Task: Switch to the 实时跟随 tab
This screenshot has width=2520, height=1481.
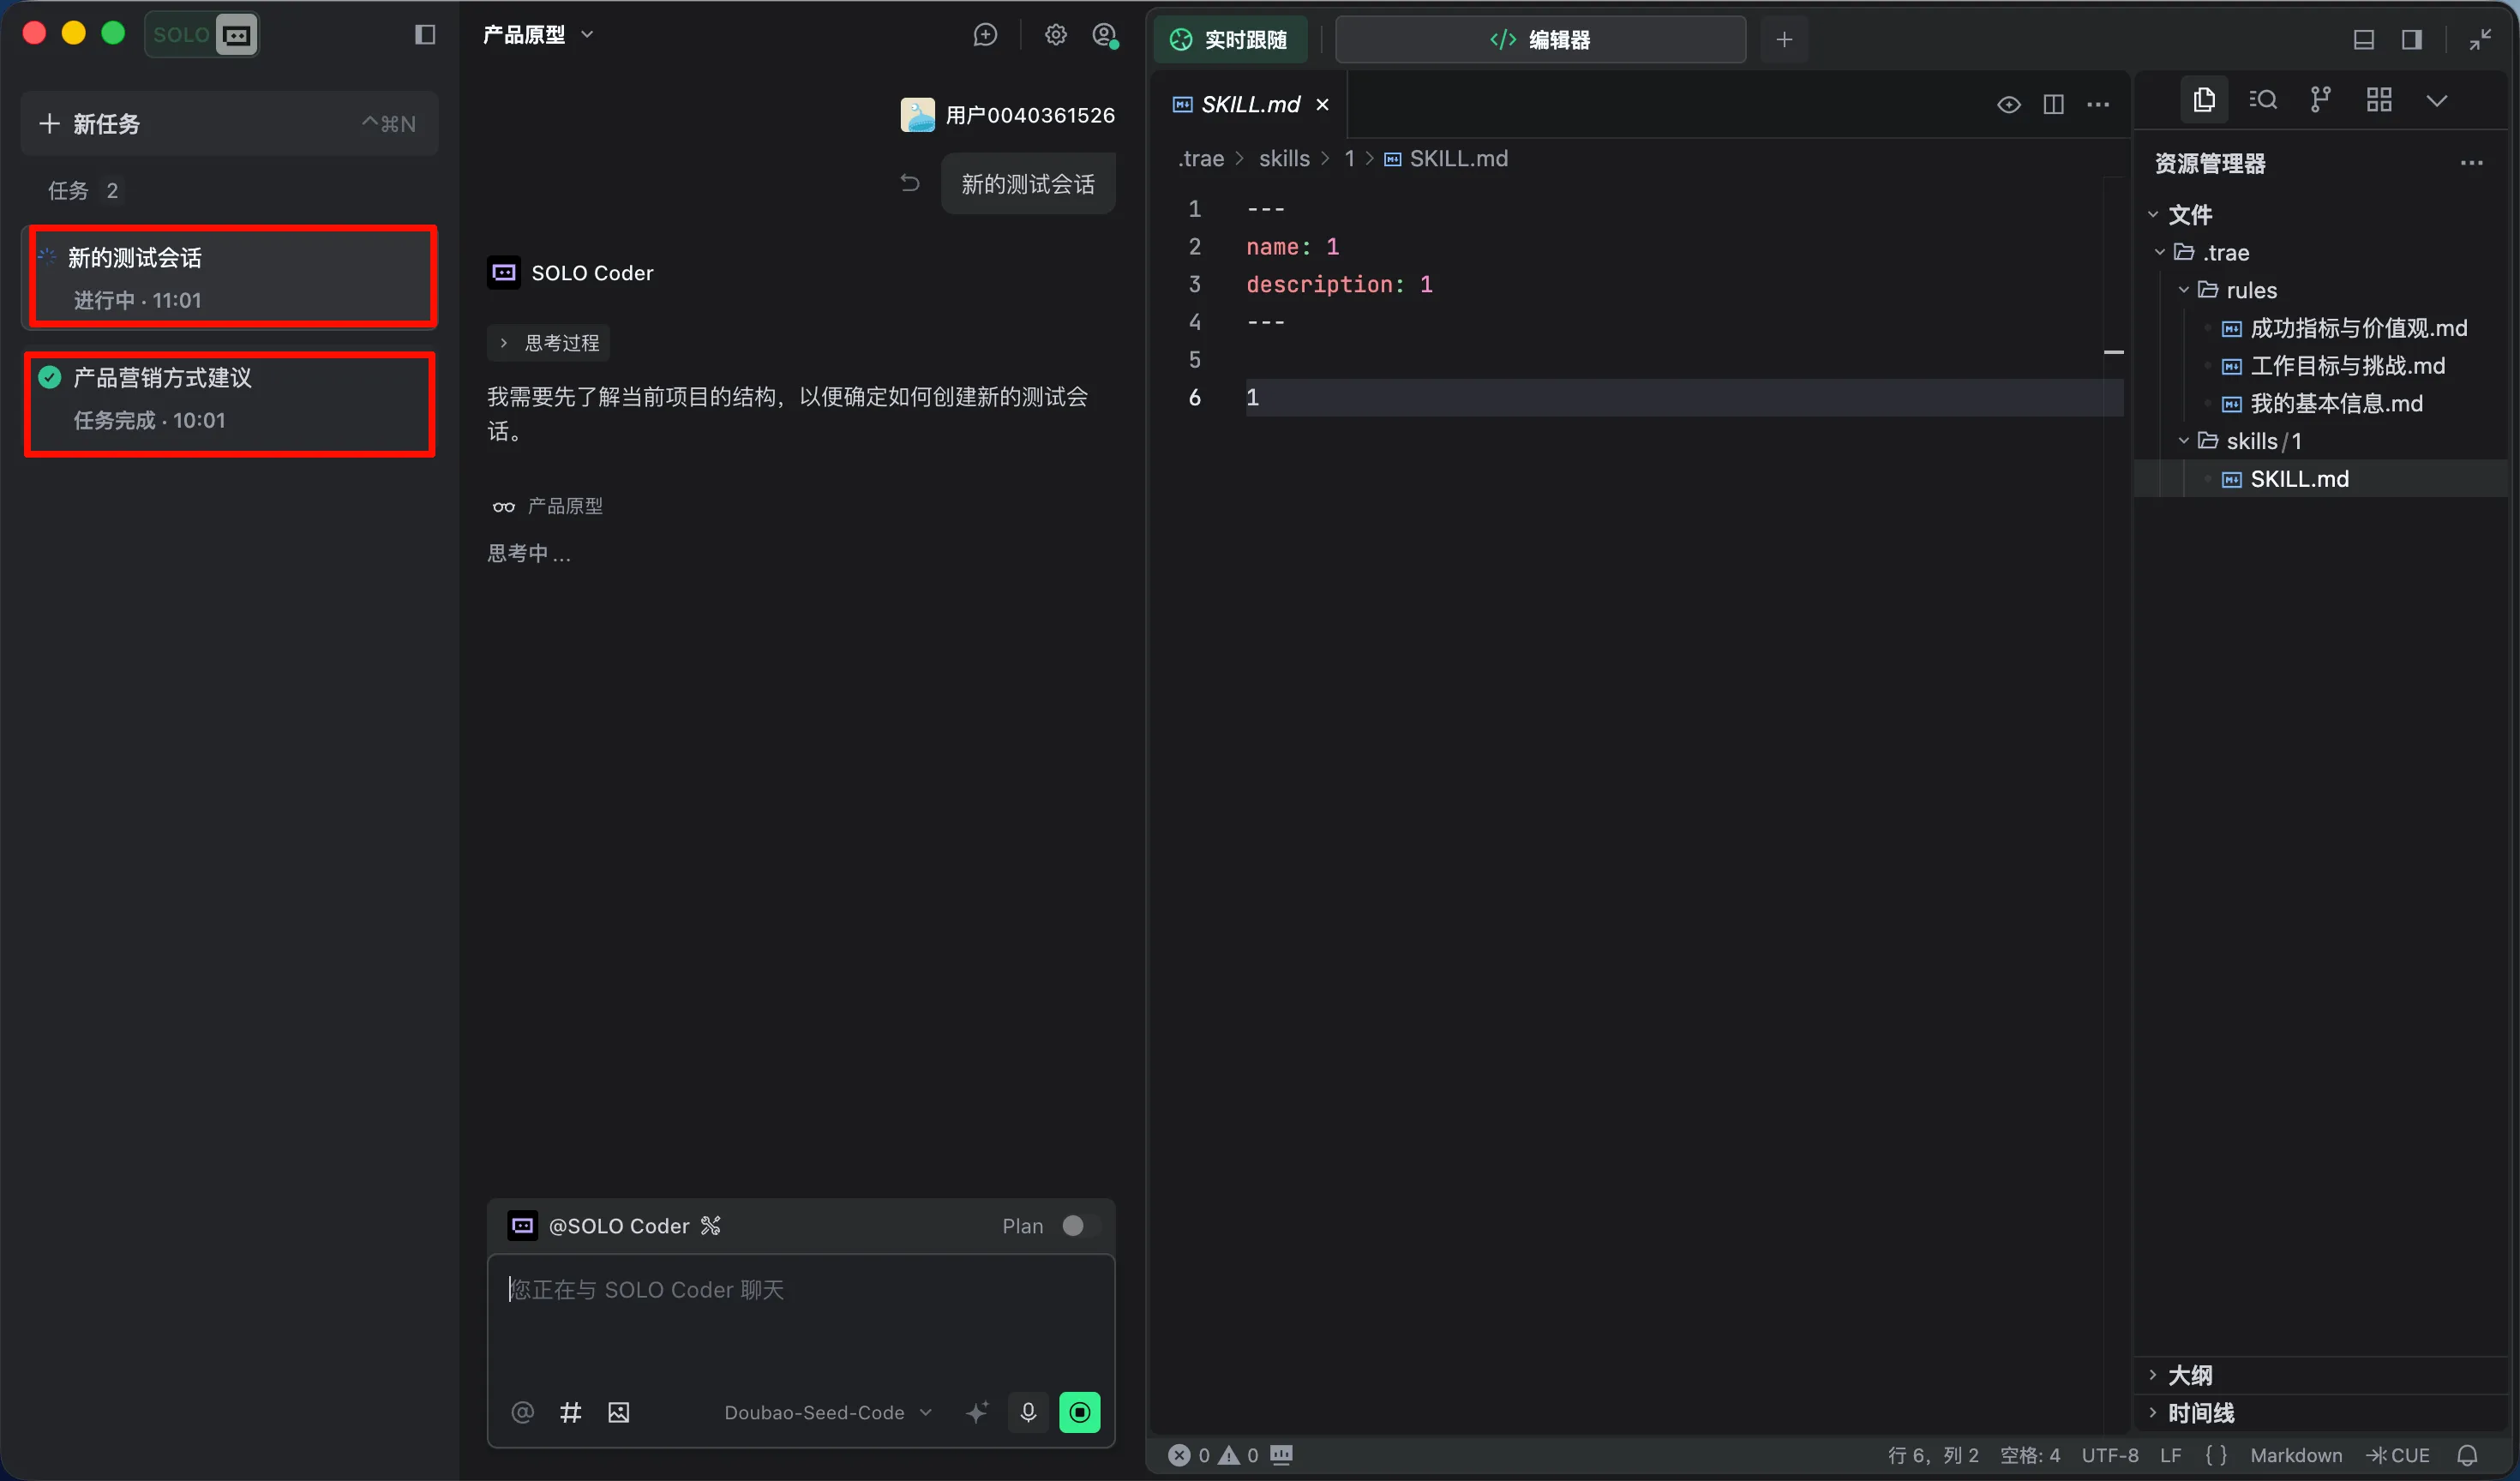Action: pos(1229,40)
